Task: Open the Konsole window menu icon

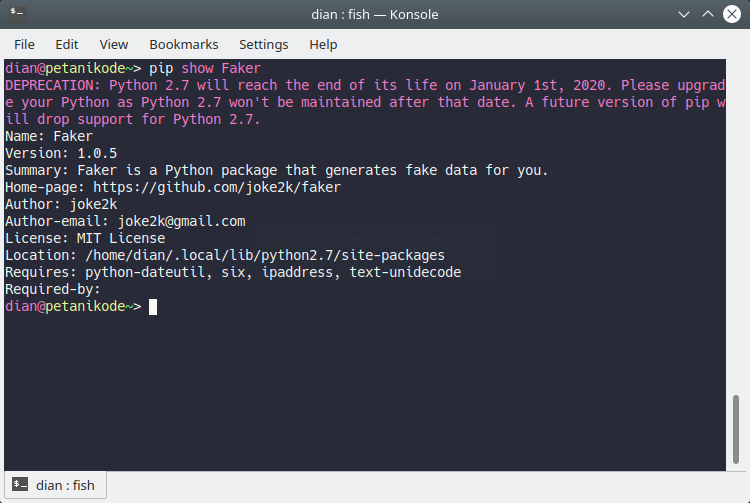Action: pyautogui.click(x=17, y=14)
